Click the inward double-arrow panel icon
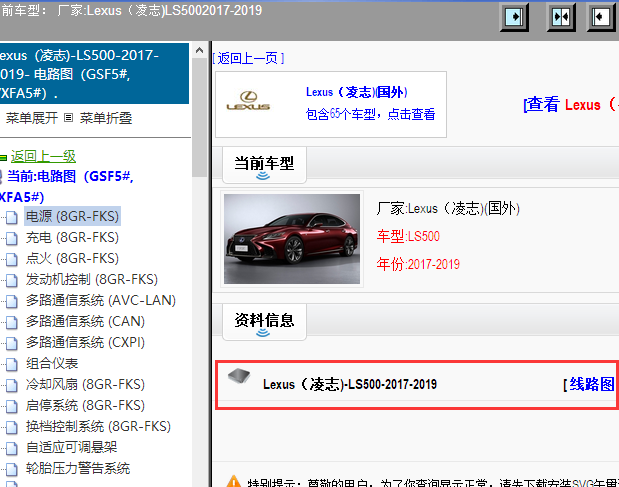The height and width of the screenshot is (487, 619). pyautogui.click(x=561, y=17)
